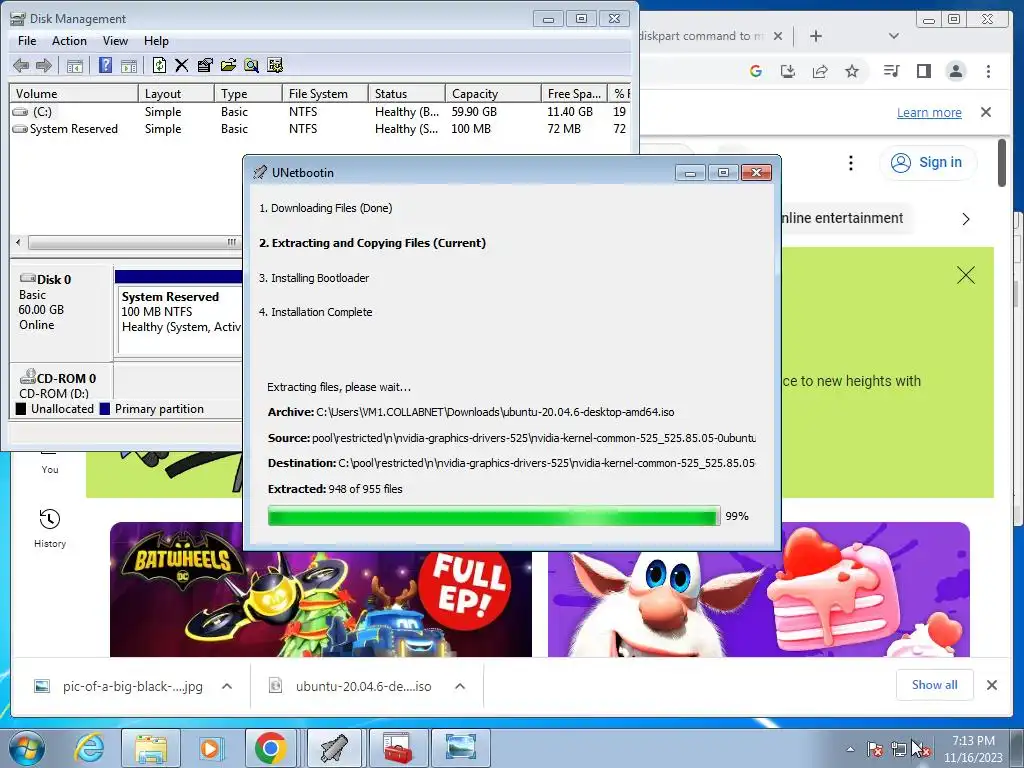Click the open folder icon in Disk Management
Screen dimensions: 1024x768
pos(228,65)
